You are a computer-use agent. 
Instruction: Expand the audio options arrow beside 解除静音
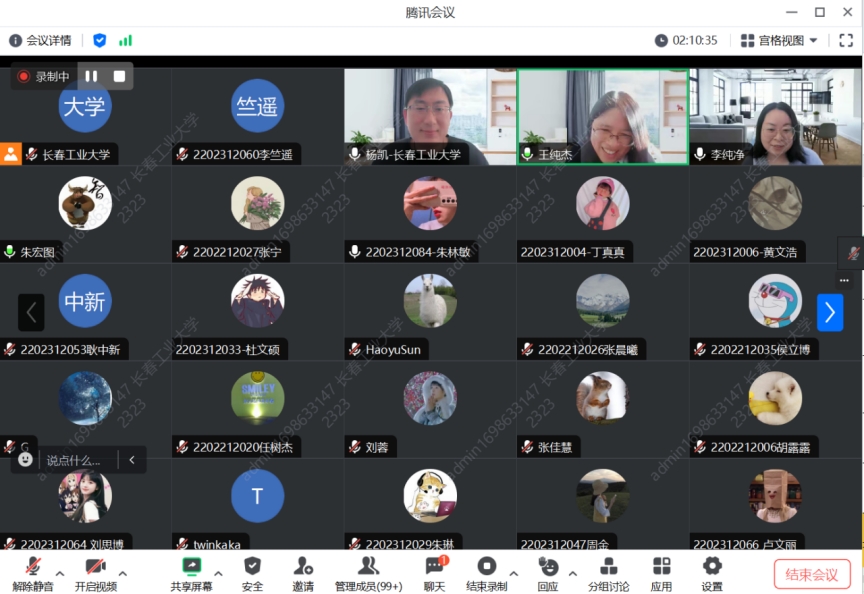(60, 573)
